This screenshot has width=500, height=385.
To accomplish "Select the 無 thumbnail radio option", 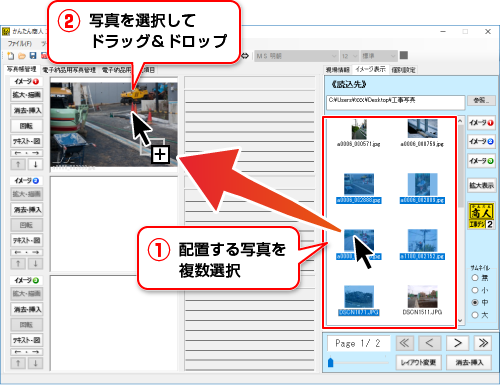I will click(x=475, y=278).
